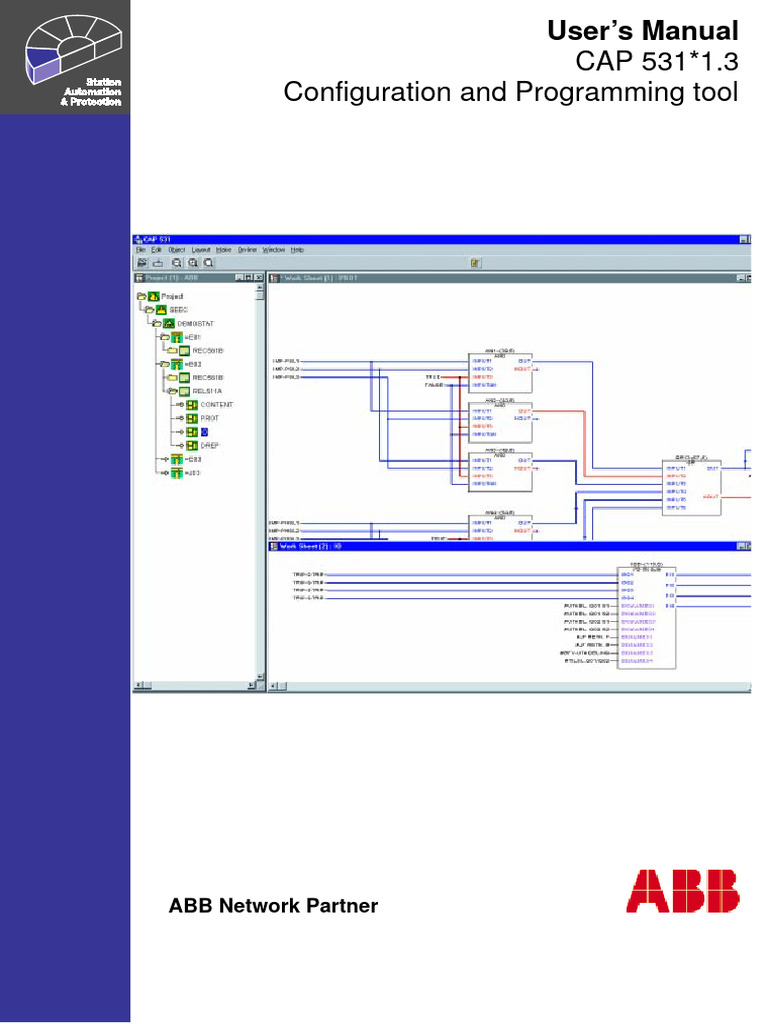The image size is (768, 1024).
Task: Click terminal icon of REC561B under =E02
Action: tap(184, 377)
